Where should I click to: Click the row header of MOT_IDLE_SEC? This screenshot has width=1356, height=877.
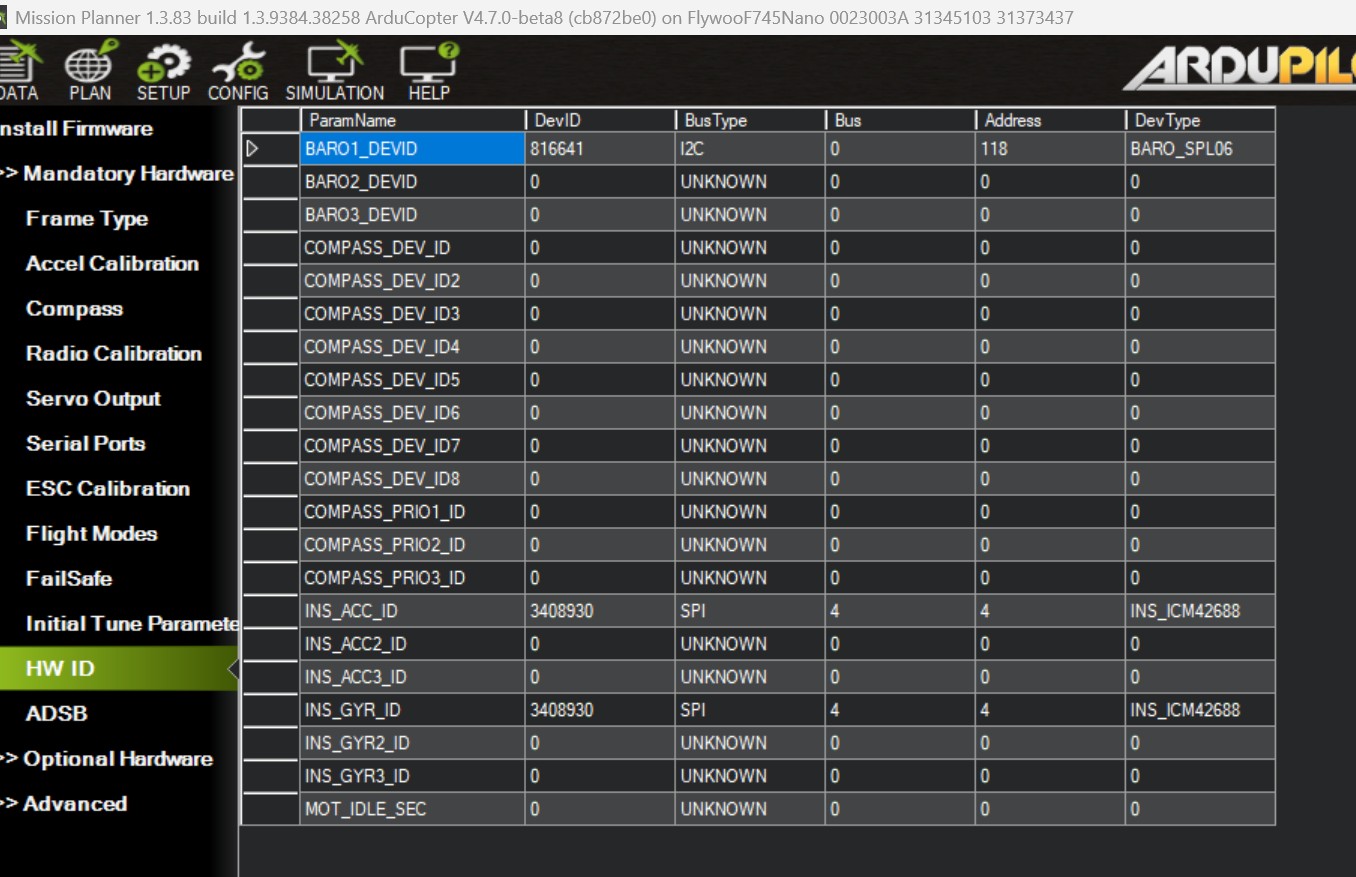(270, 809)
